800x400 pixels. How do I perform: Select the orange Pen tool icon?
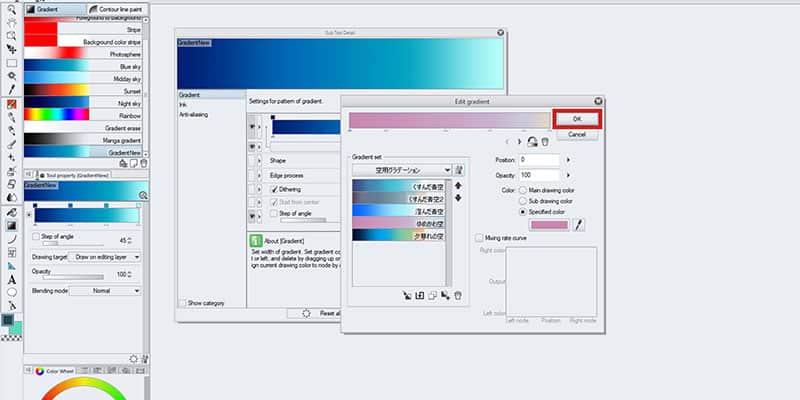pos(11,104)
